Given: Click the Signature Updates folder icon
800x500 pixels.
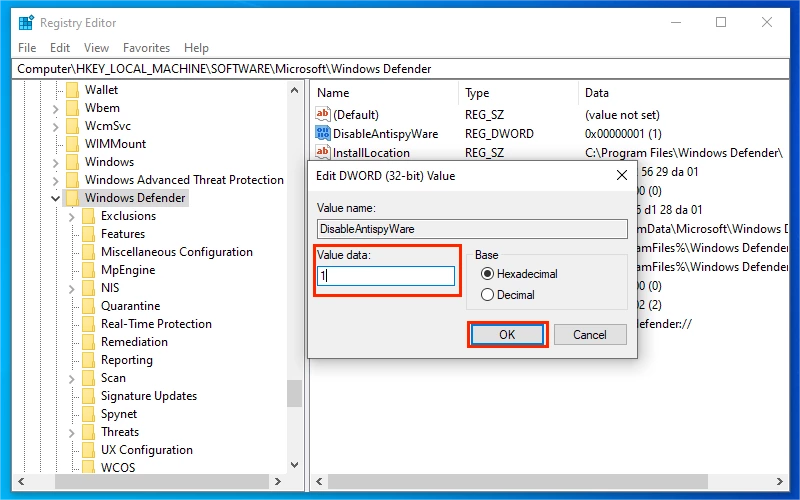Looking at the screenshot, I should (89, 396).
